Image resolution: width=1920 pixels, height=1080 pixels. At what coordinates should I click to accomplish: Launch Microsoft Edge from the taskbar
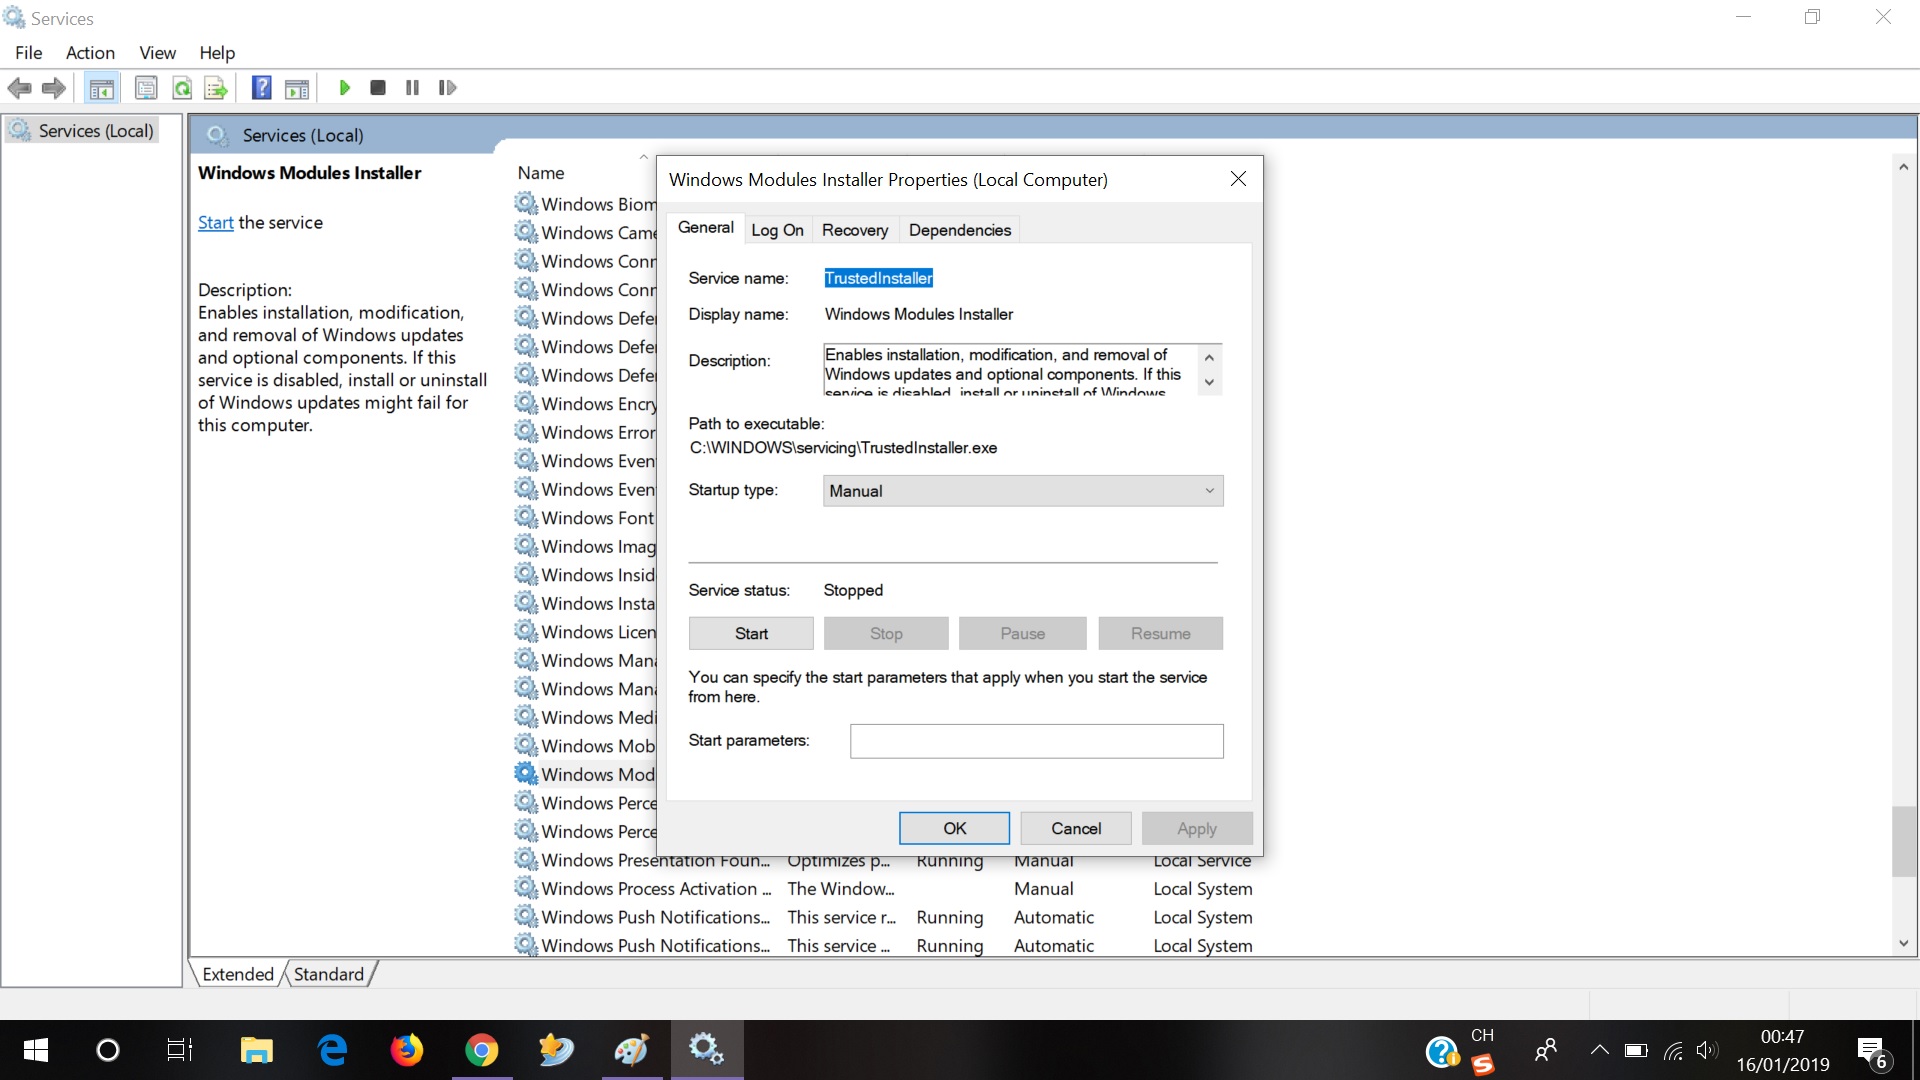pos(332,1050)
